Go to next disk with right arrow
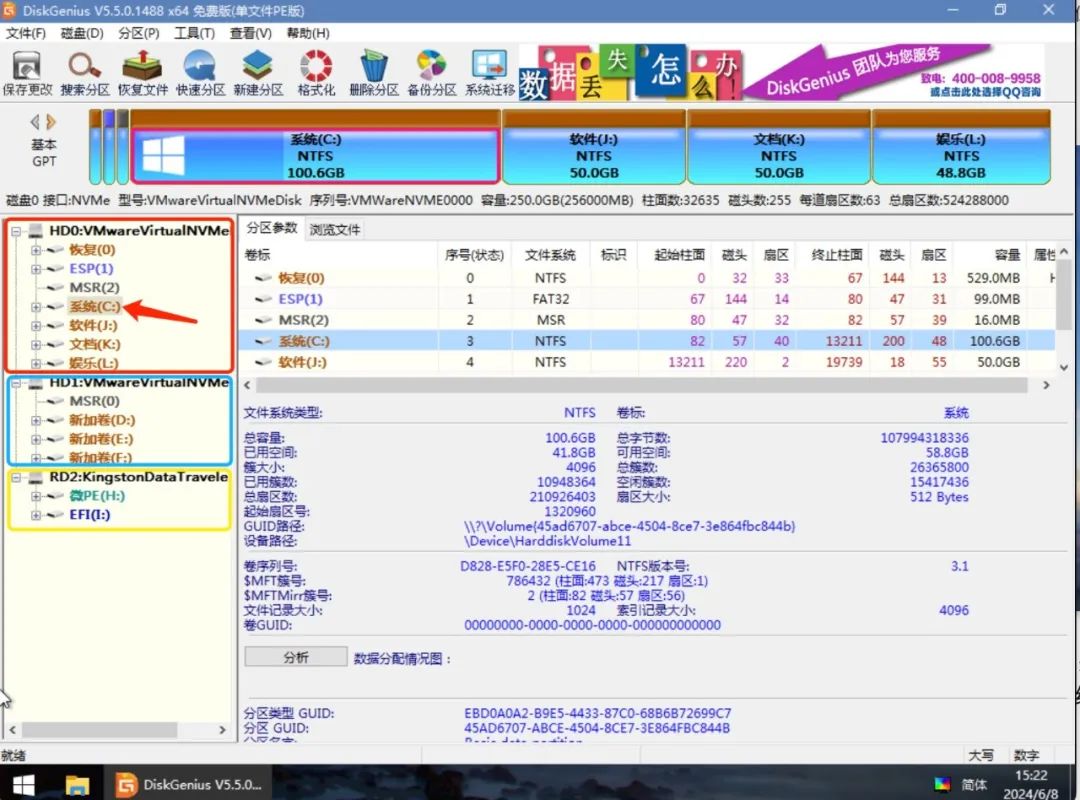Viewport: 1080px width, 800px height. (x=50, y=122)
